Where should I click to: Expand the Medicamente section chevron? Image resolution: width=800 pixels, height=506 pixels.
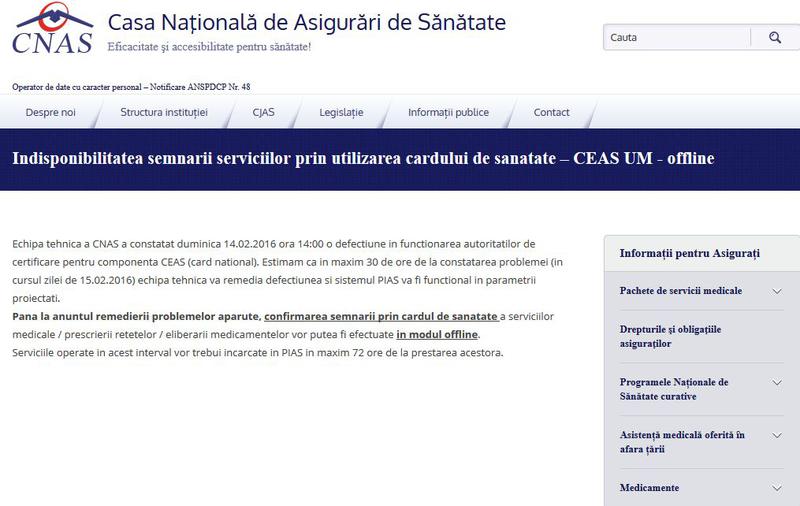(x=777, y=488)
